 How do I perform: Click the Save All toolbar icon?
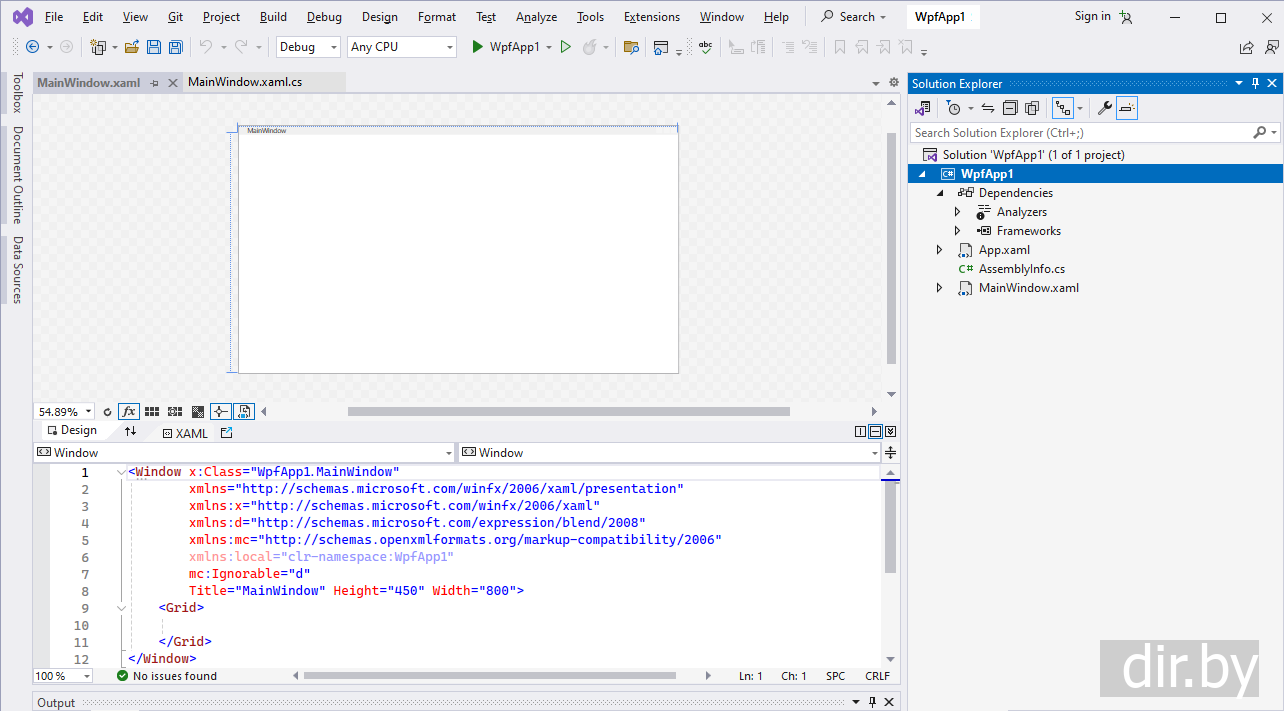click(x=176, y=47)
